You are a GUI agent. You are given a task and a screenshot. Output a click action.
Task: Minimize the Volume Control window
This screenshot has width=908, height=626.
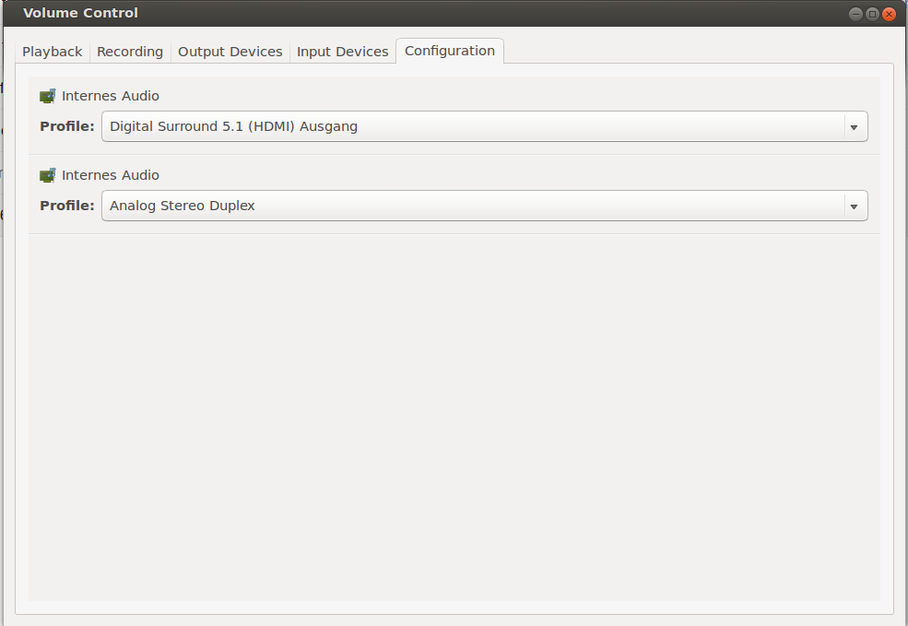click(x=856, y=14)
